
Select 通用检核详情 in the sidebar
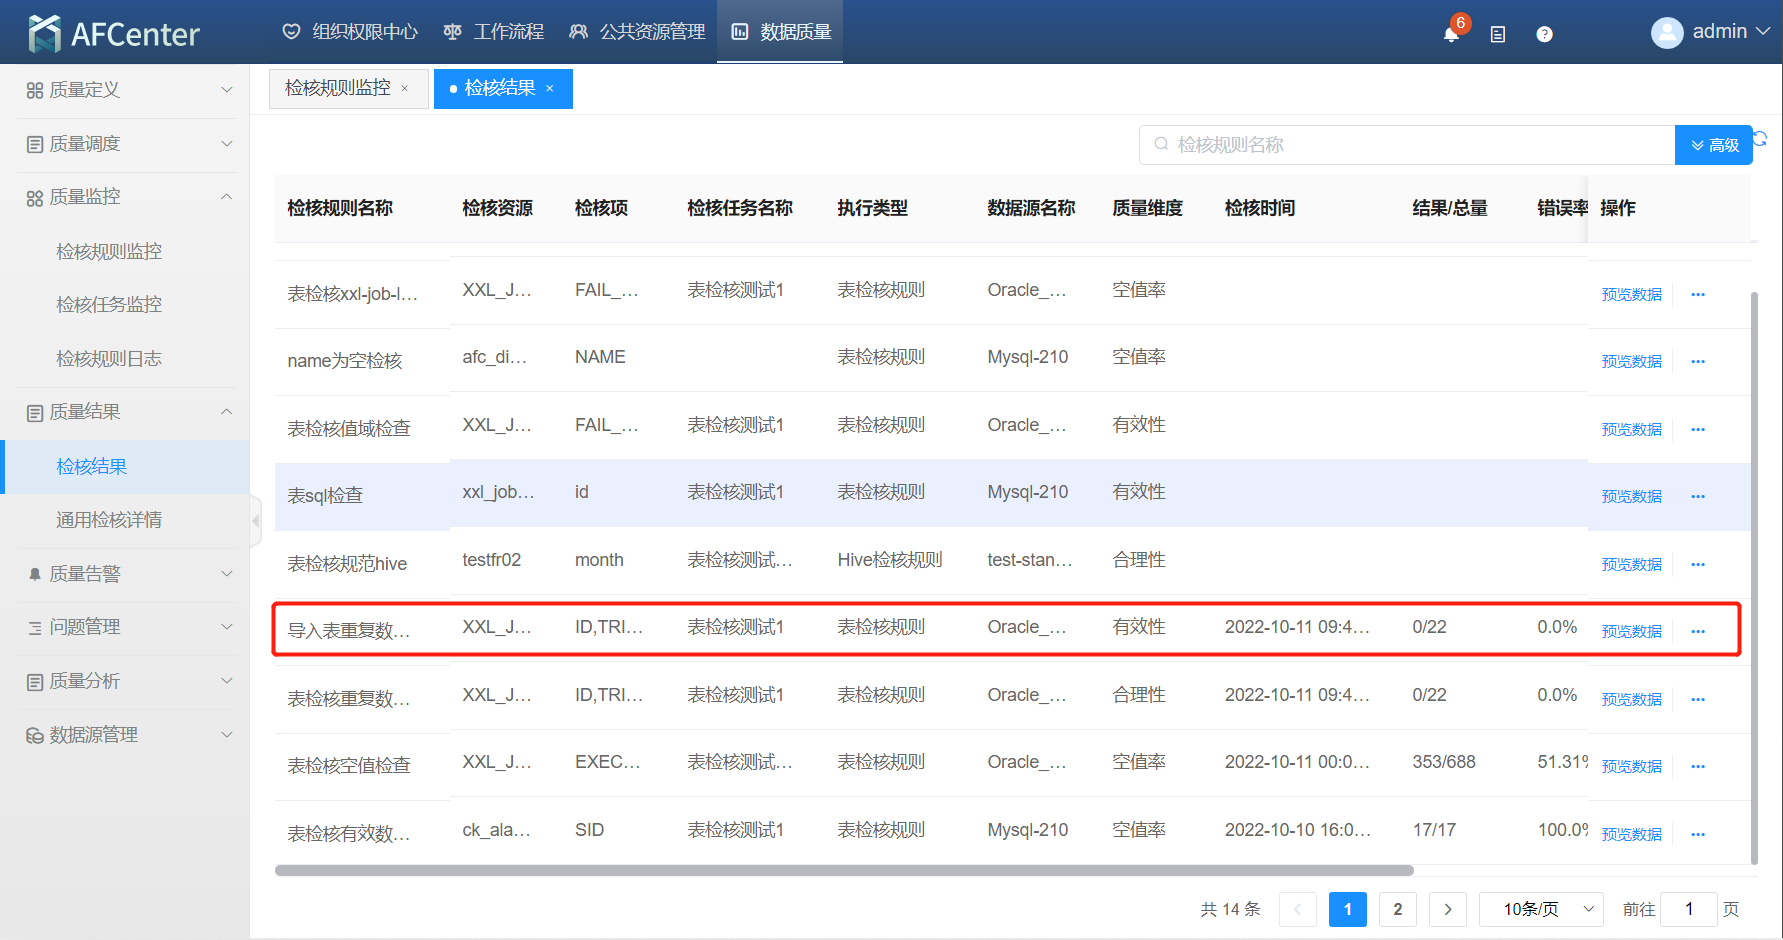[x=109, y=520]
